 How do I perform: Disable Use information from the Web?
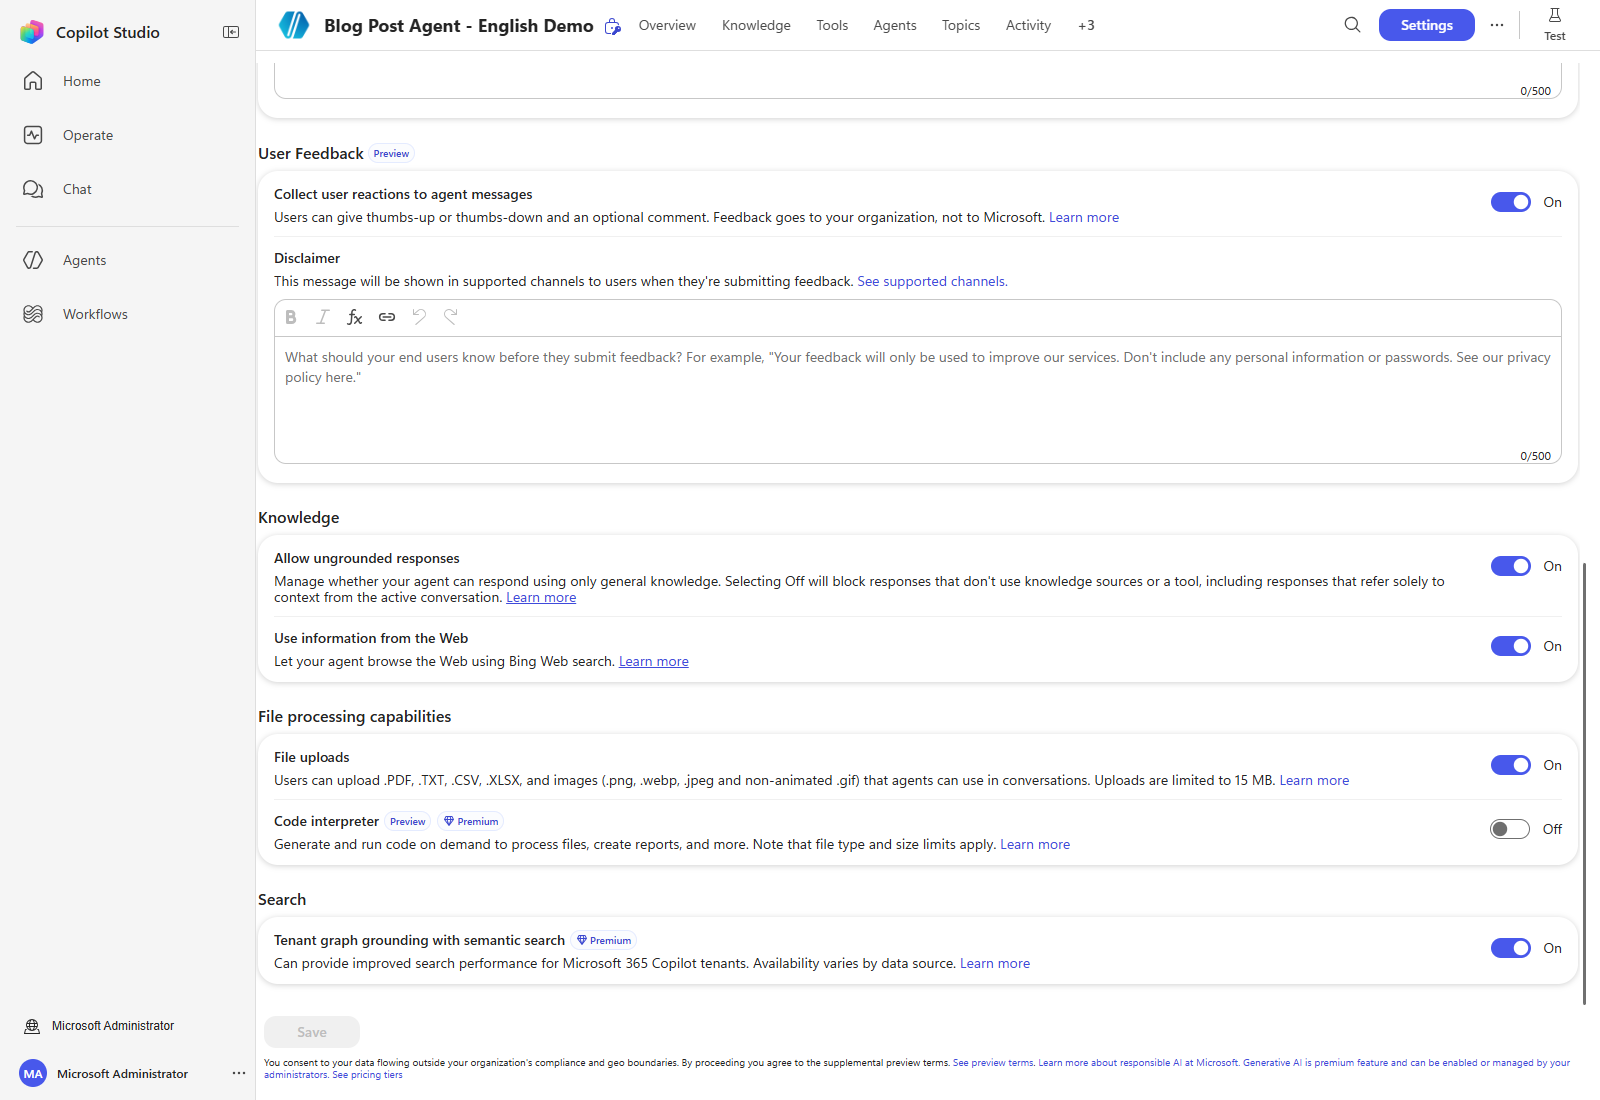tap(1510, 646)
